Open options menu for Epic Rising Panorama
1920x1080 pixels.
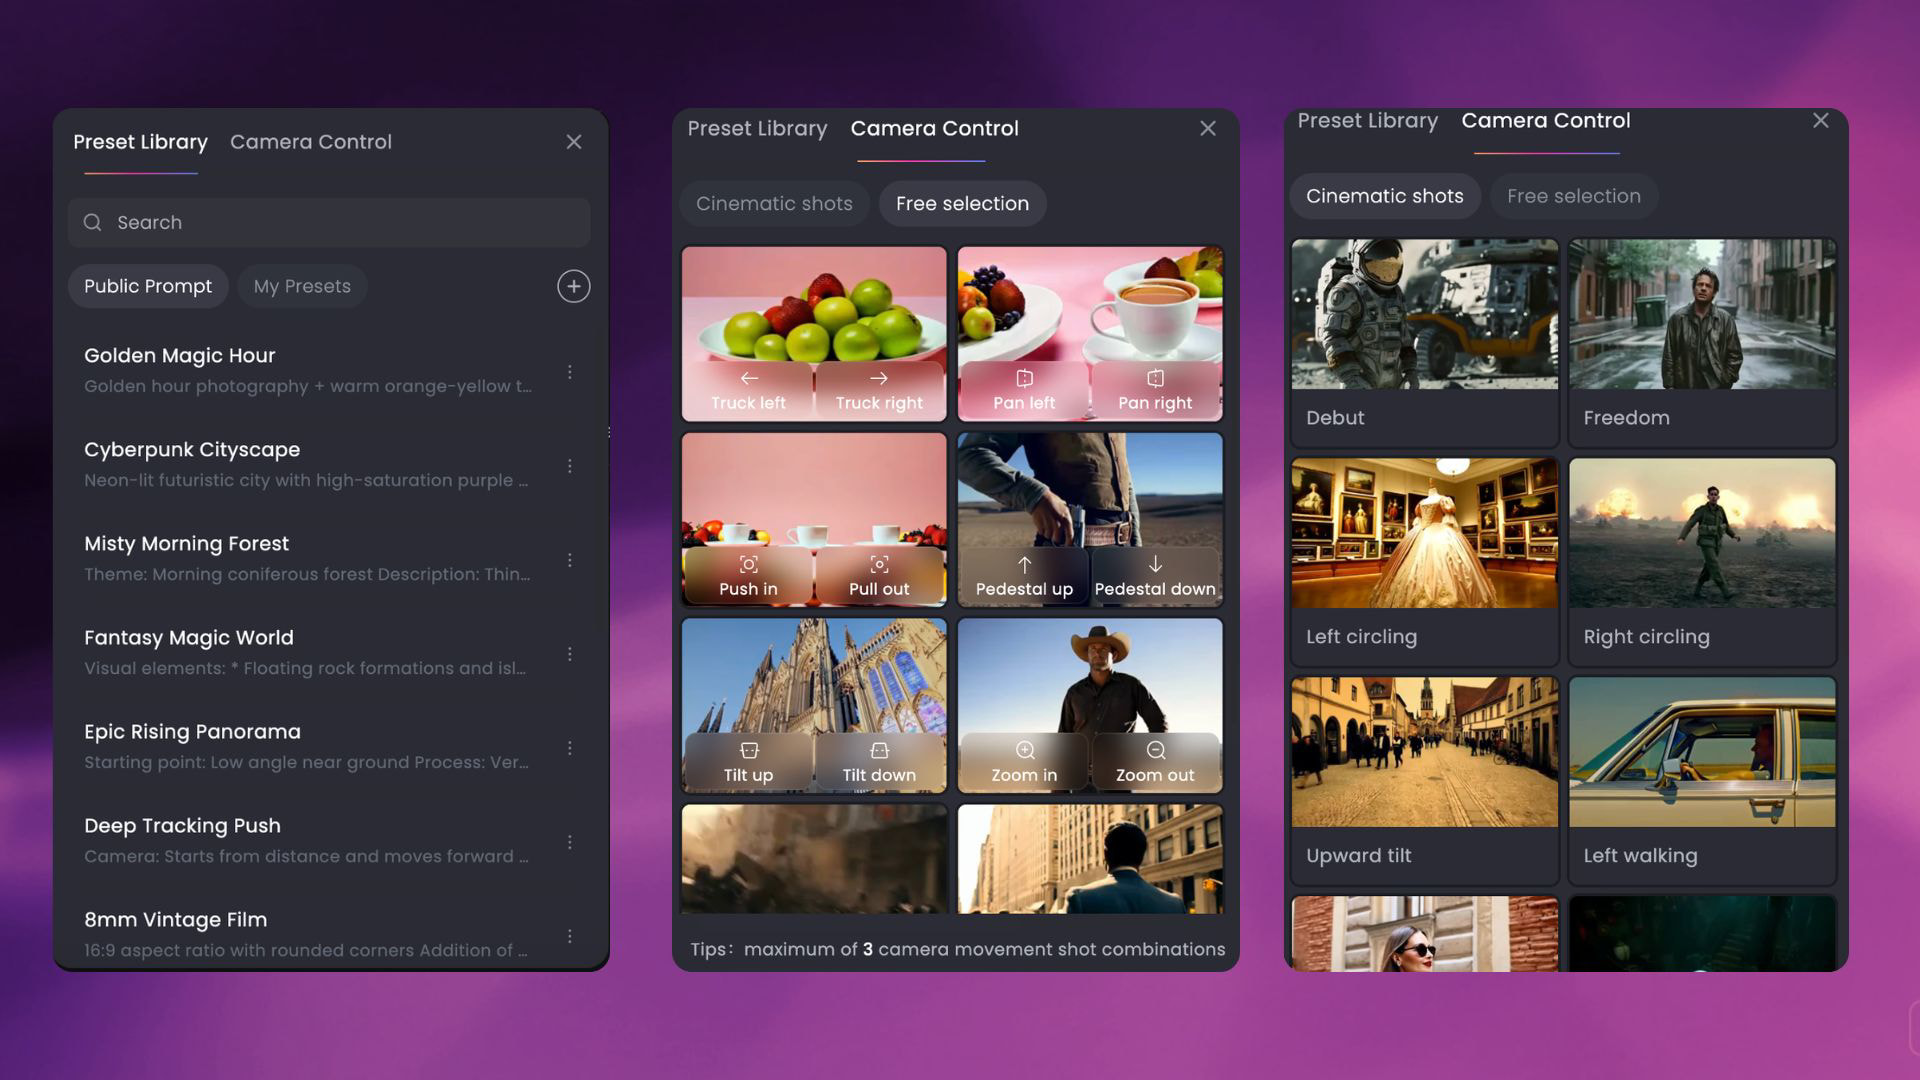pyautogui.click(x=570, y=748)
